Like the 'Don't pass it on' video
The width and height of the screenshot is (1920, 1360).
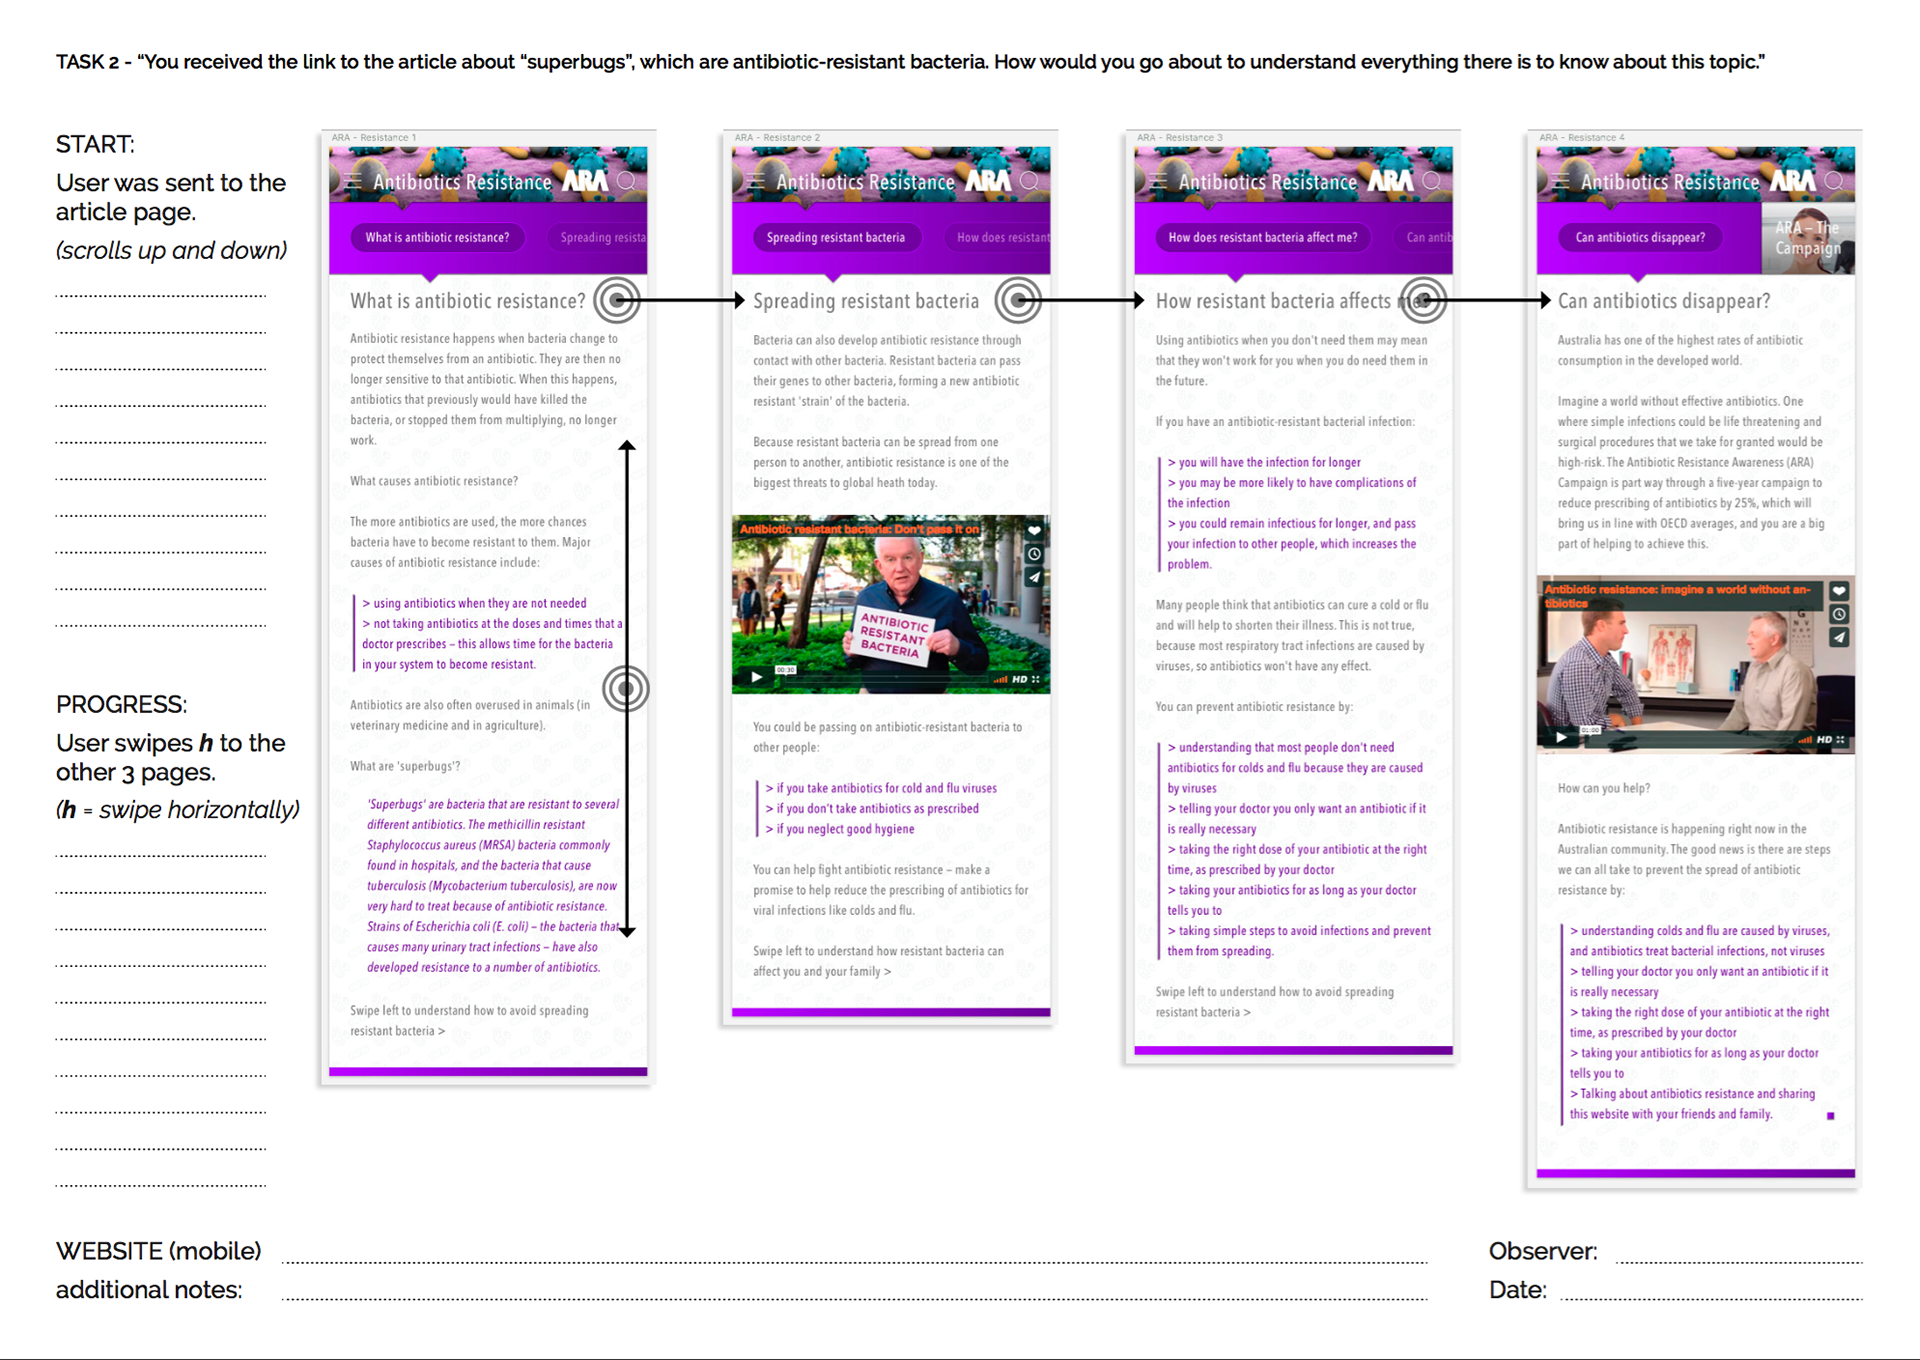pyautogui.click(x=1035, y=531)
